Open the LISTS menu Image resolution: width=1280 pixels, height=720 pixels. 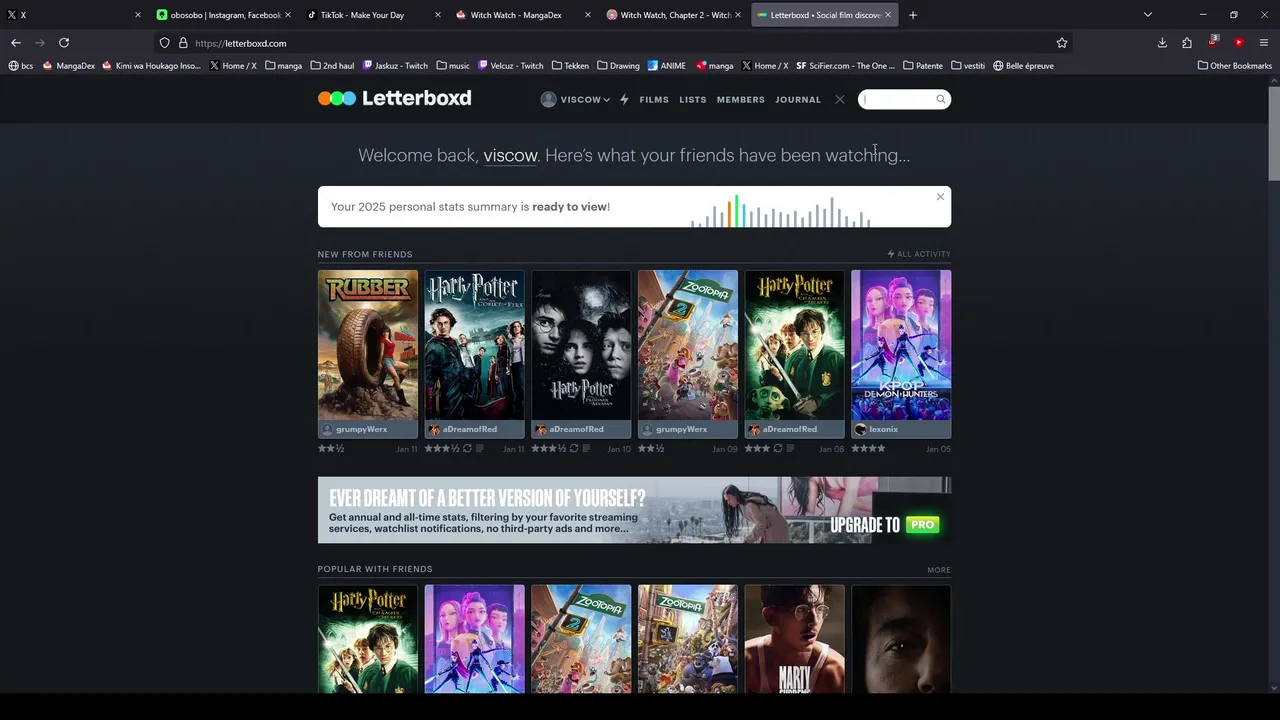(693, 99)
